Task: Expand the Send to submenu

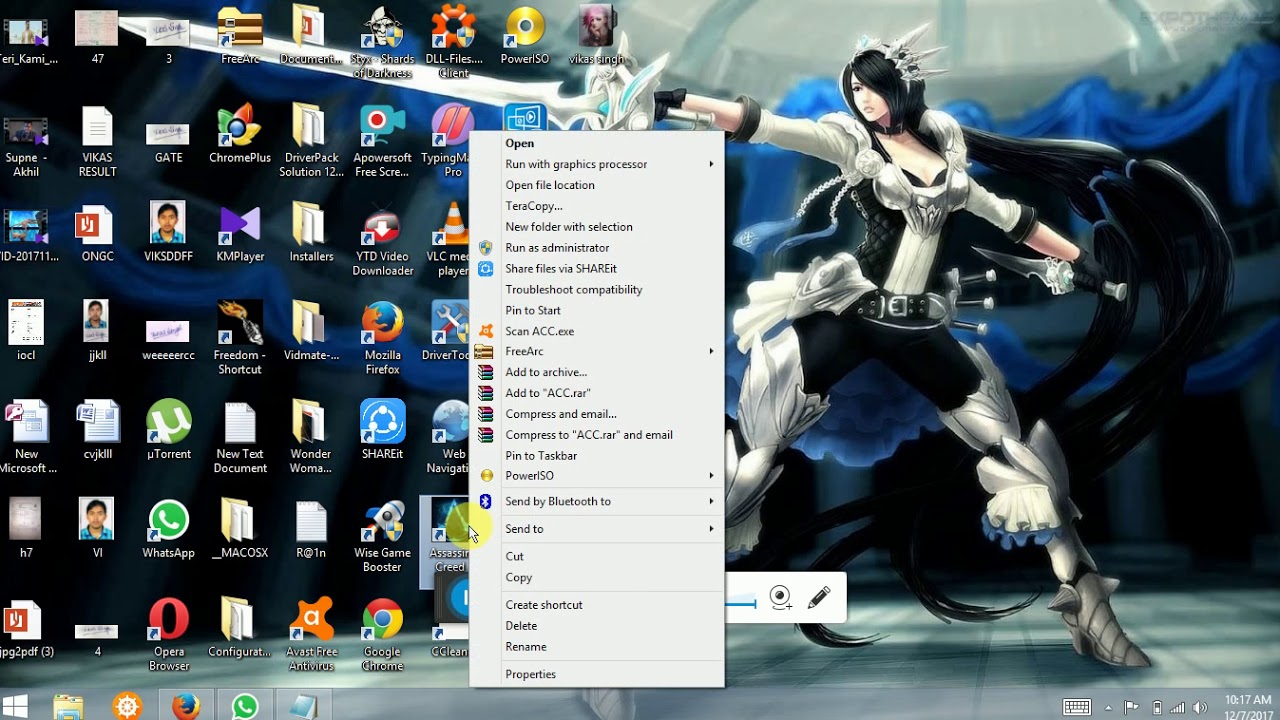Action: [597, 529]
